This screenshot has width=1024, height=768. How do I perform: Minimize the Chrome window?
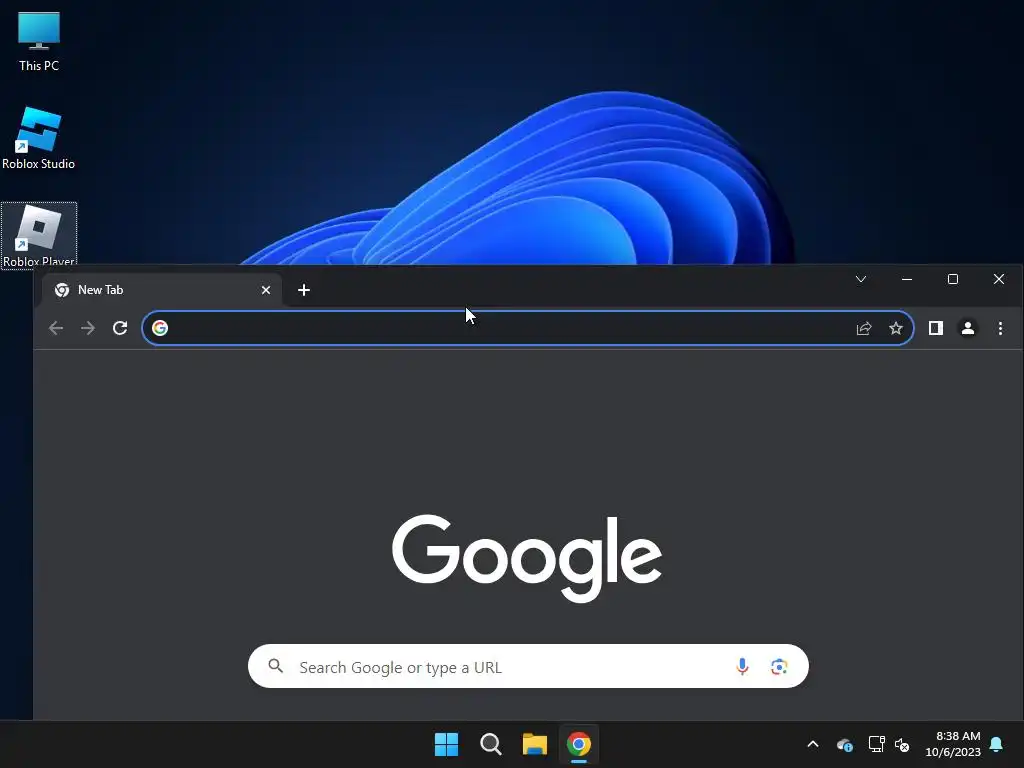coord(906,280)
